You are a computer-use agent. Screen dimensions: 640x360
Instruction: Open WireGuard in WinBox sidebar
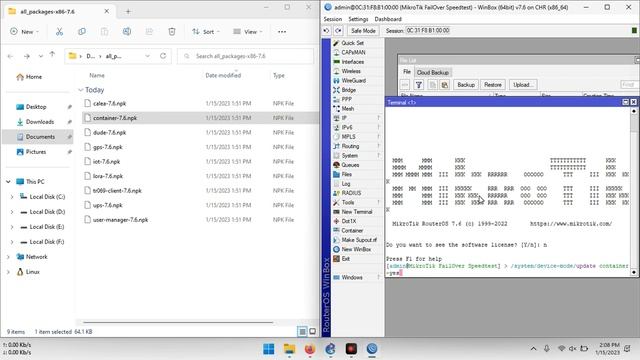(x=353, y=80)
